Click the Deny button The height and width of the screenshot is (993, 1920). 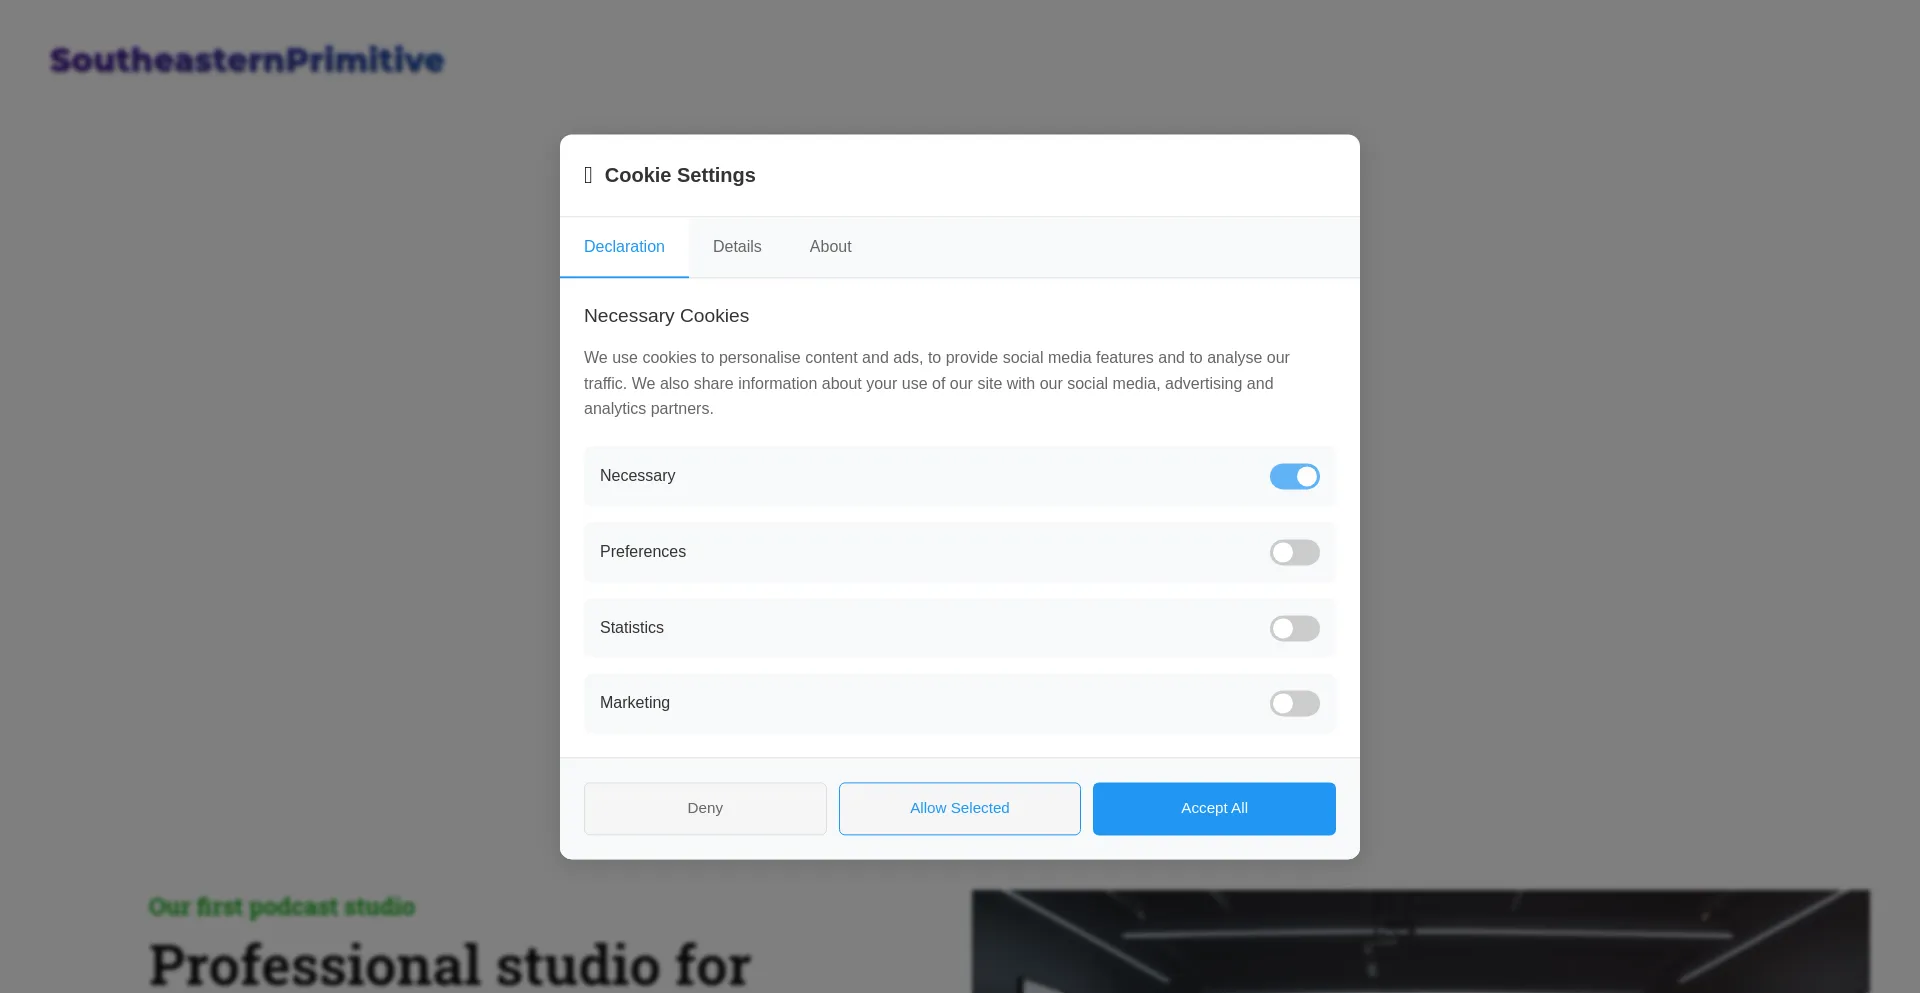(x=705, y=808)
